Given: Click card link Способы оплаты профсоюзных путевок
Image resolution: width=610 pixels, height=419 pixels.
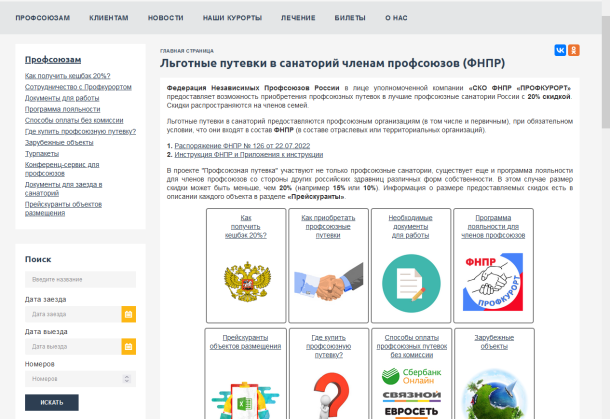Looking at the screenshot, I should pyautogui.click(x=412, y=346).
